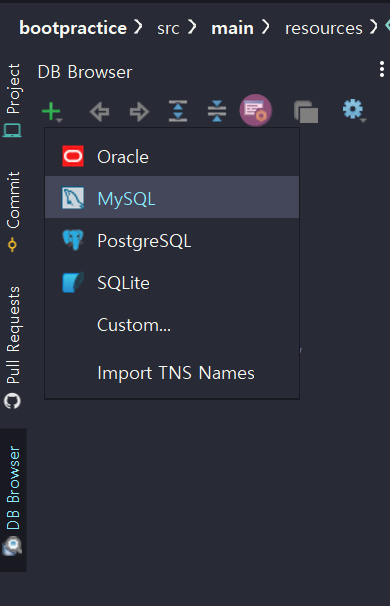Click the MySQL dolphin icon
This screenshot has width=390, height=606.
coord(73,198)
